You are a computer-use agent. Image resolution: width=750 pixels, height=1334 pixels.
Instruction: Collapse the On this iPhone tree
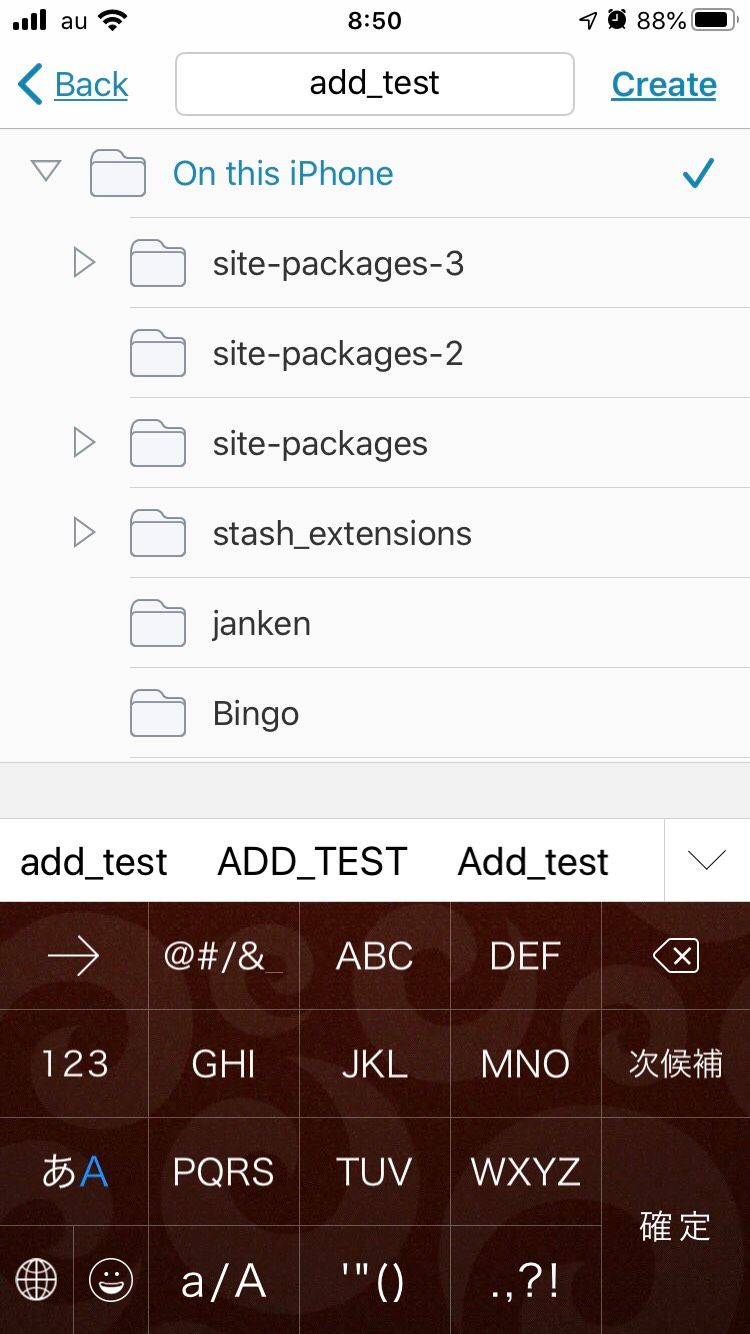pos(46,171)
